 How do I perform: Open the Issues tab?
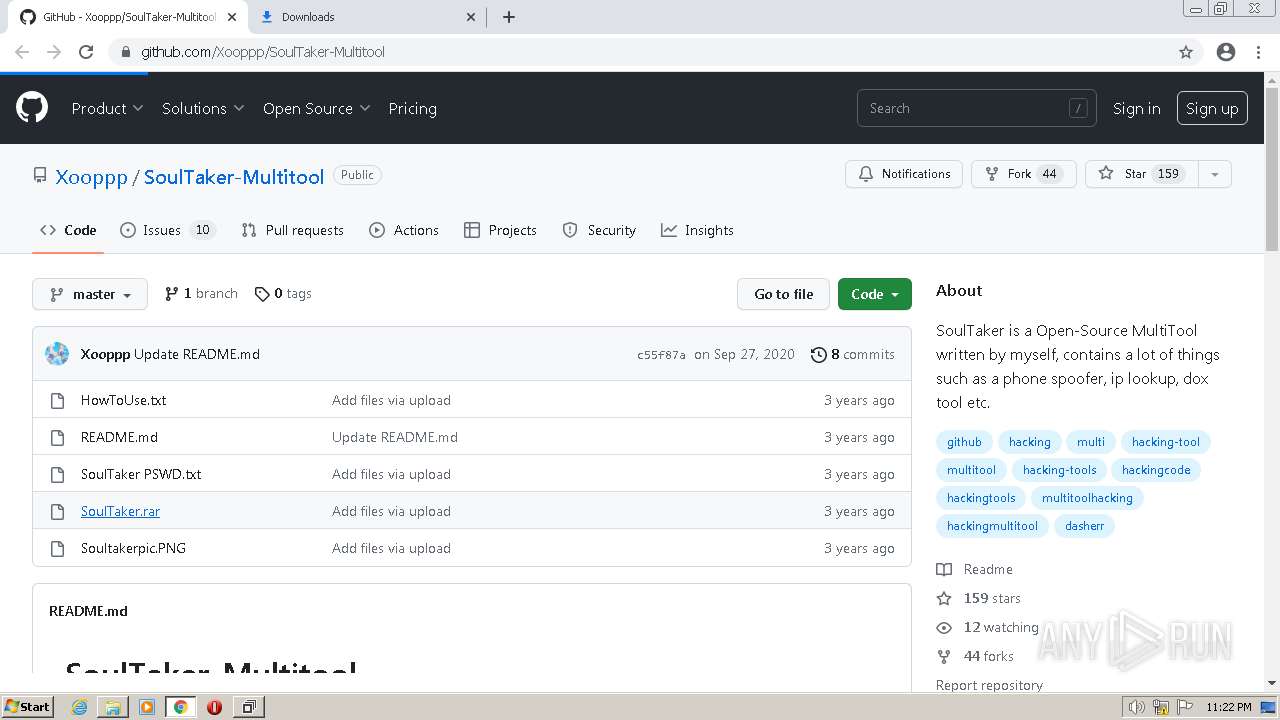tap(167, 230)
